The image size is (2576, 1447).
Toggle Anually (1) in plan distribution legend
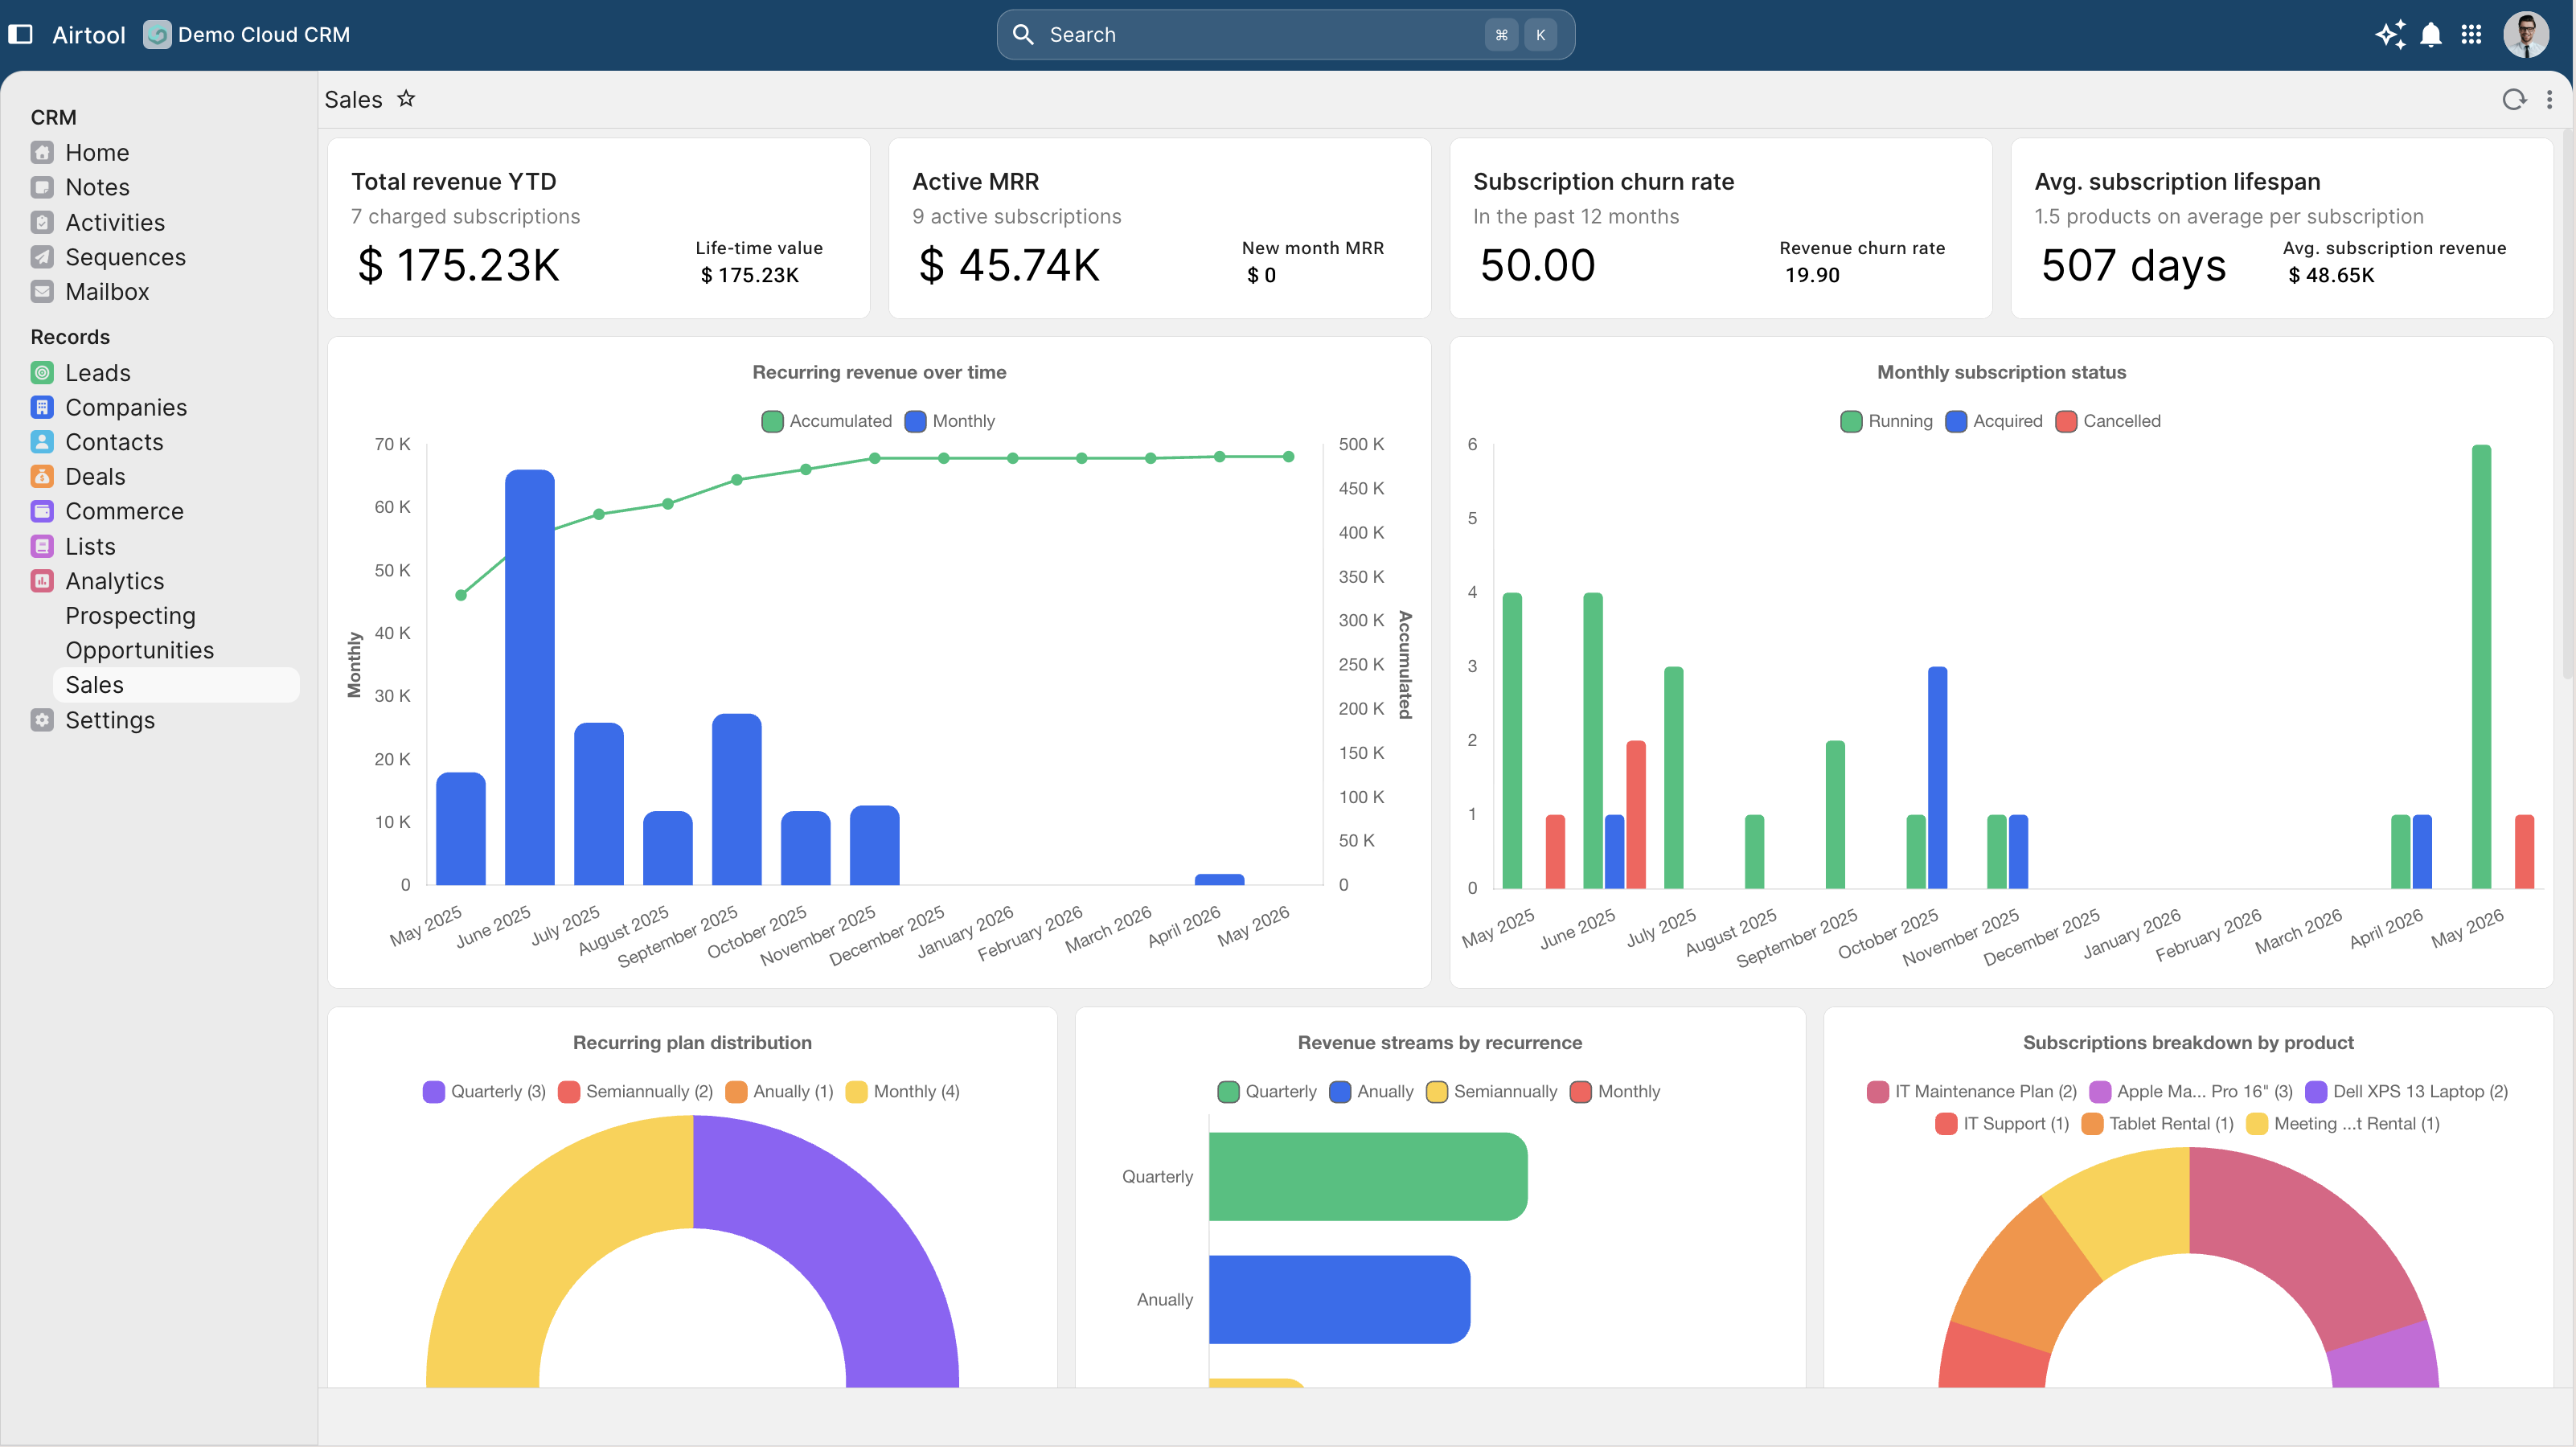pyautogui.click(x=780, y=1091)
